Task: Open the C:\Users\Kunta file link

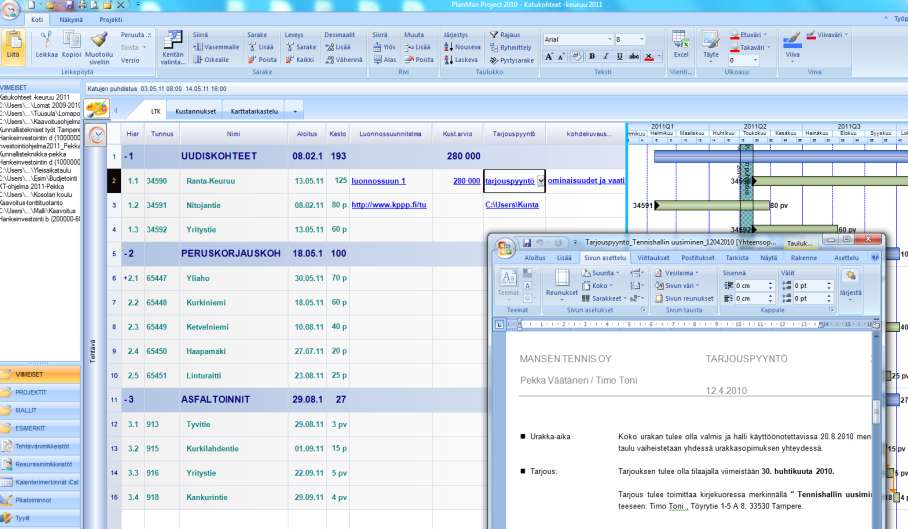Action: coord(512,204)
